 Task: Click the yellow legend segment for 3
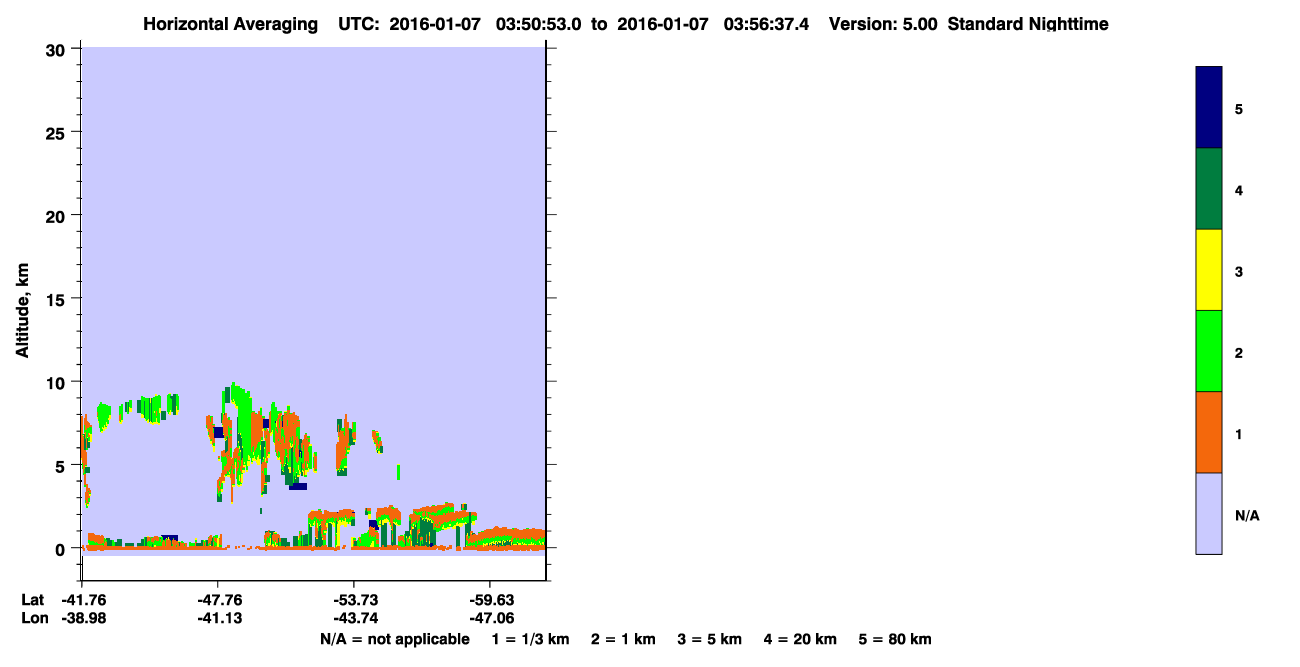coord(1209,270)
